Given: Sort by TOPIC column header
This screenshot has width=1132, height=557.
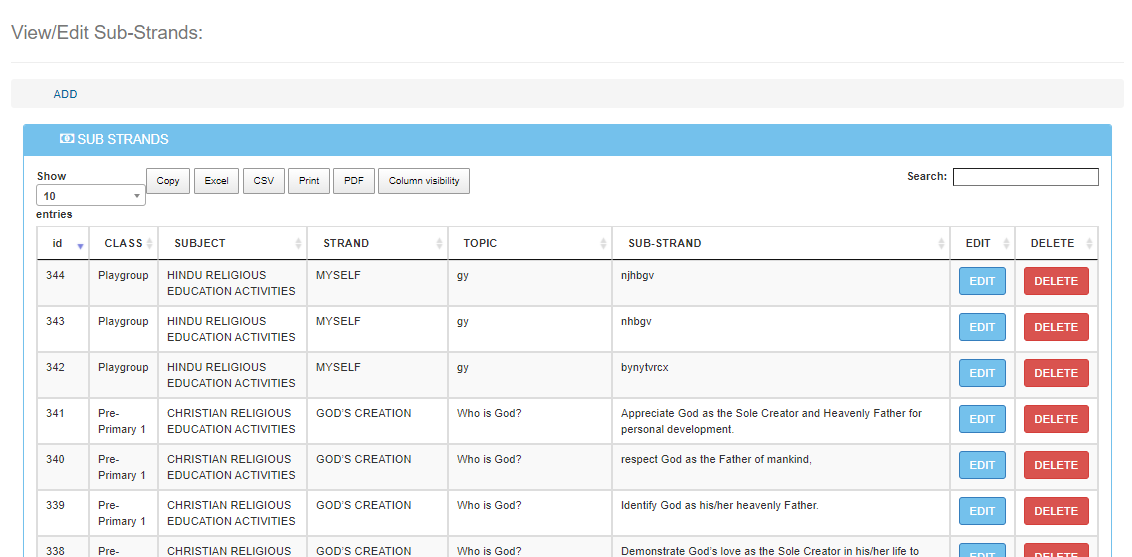Looking at the screenshot, I should 530,243.
